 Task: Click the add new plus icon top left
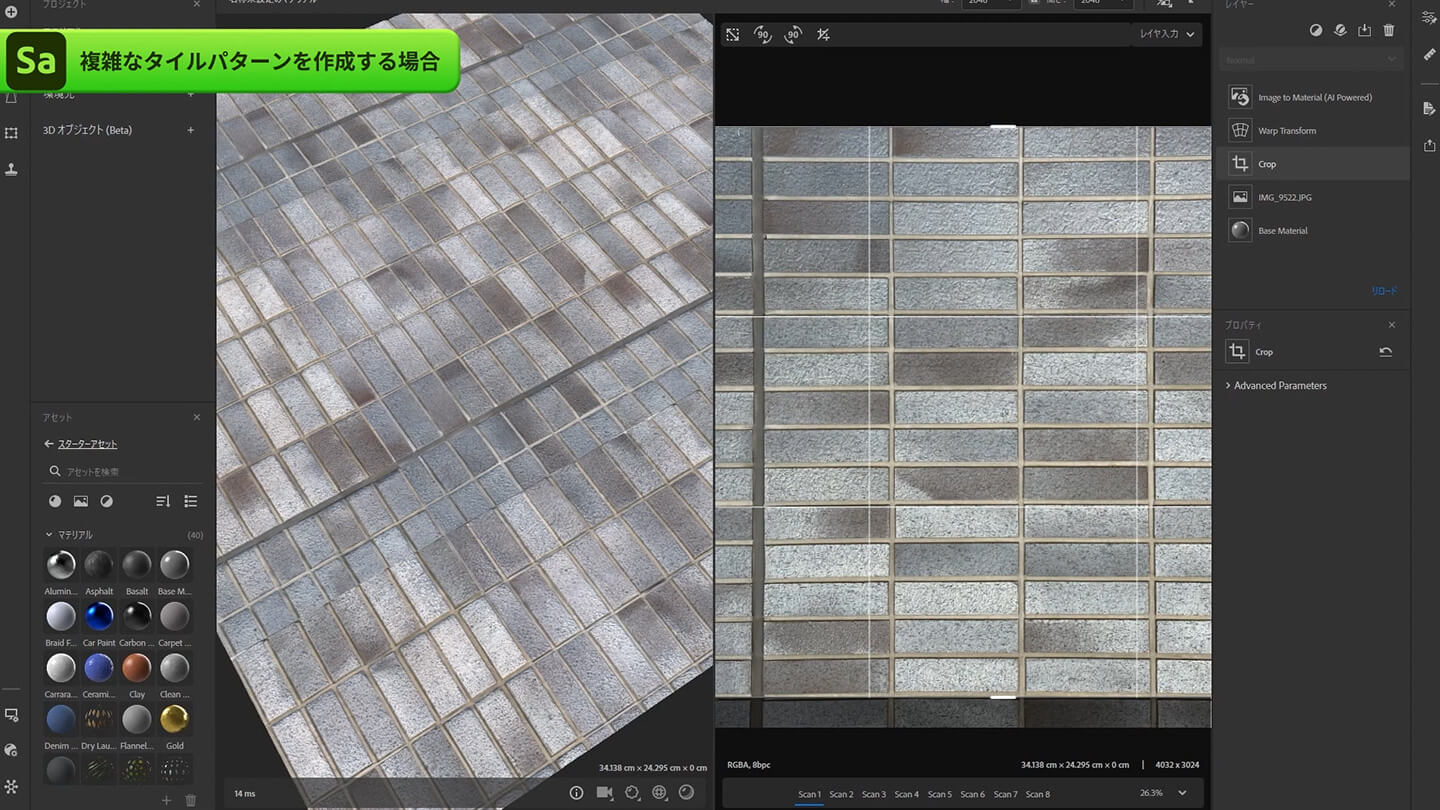pos(12,12)
